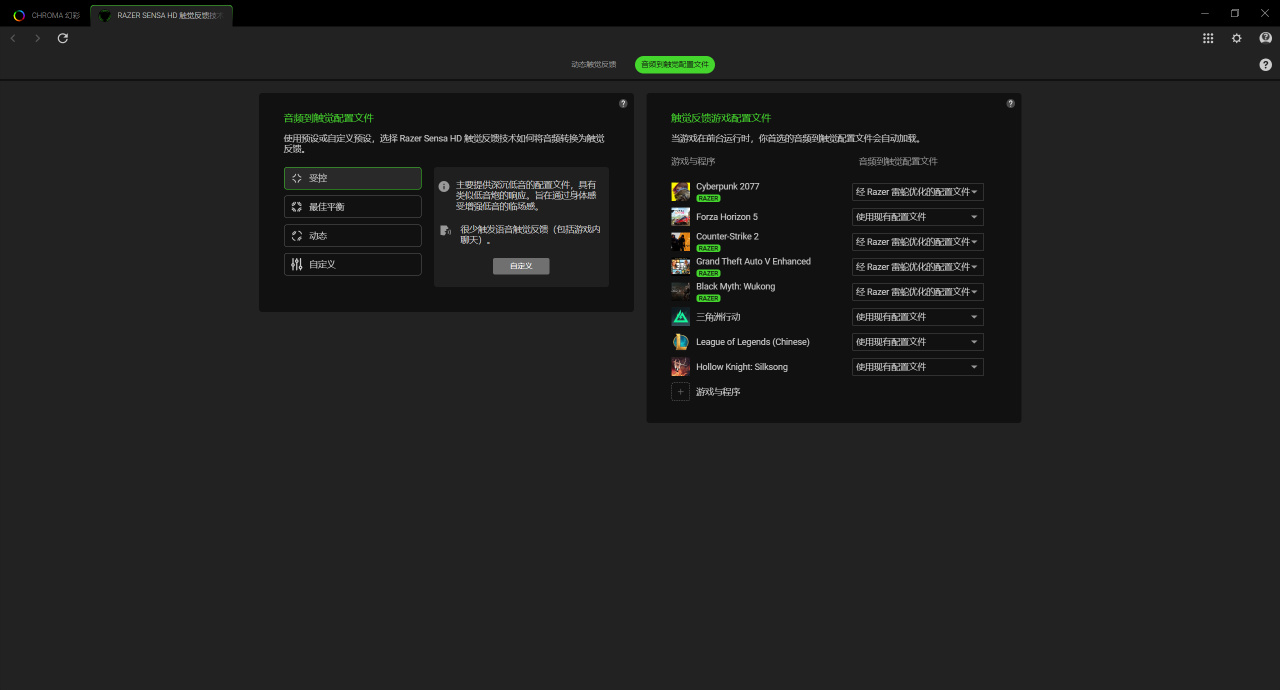1280x690 pixels.
Task: Open settings with the gear icon
Action: 1237,38
